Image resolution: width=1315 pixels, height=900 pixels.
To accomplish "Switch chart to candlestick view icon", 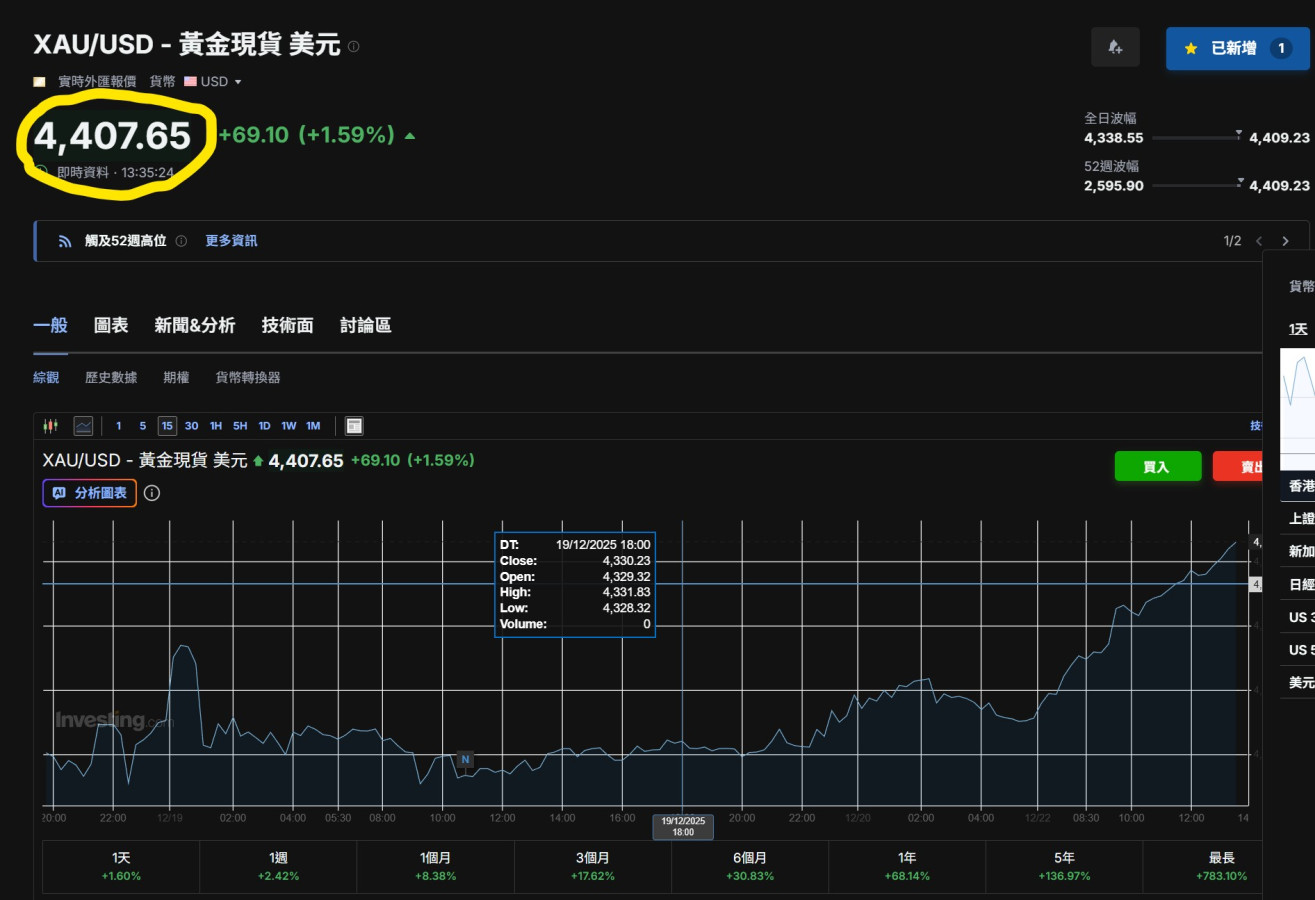I will [50, 426].
